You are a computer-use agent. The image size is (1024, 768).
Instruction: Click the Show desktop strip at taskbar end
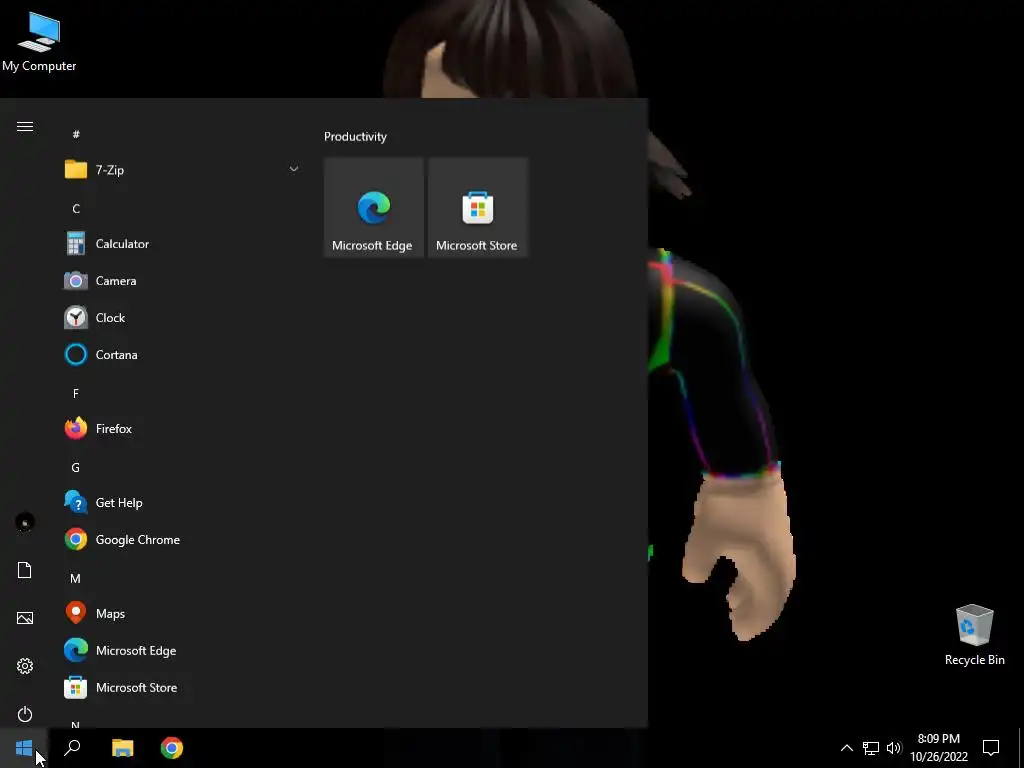(x=1021, y=748)
